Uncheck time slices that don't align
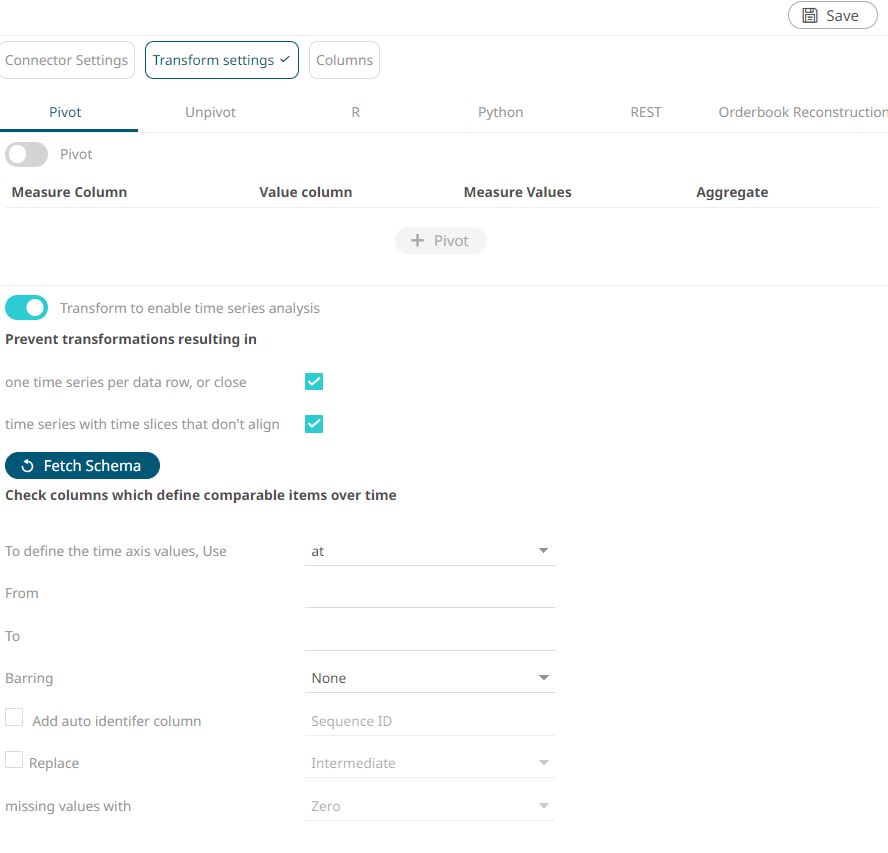 click(x=314, y=424)
